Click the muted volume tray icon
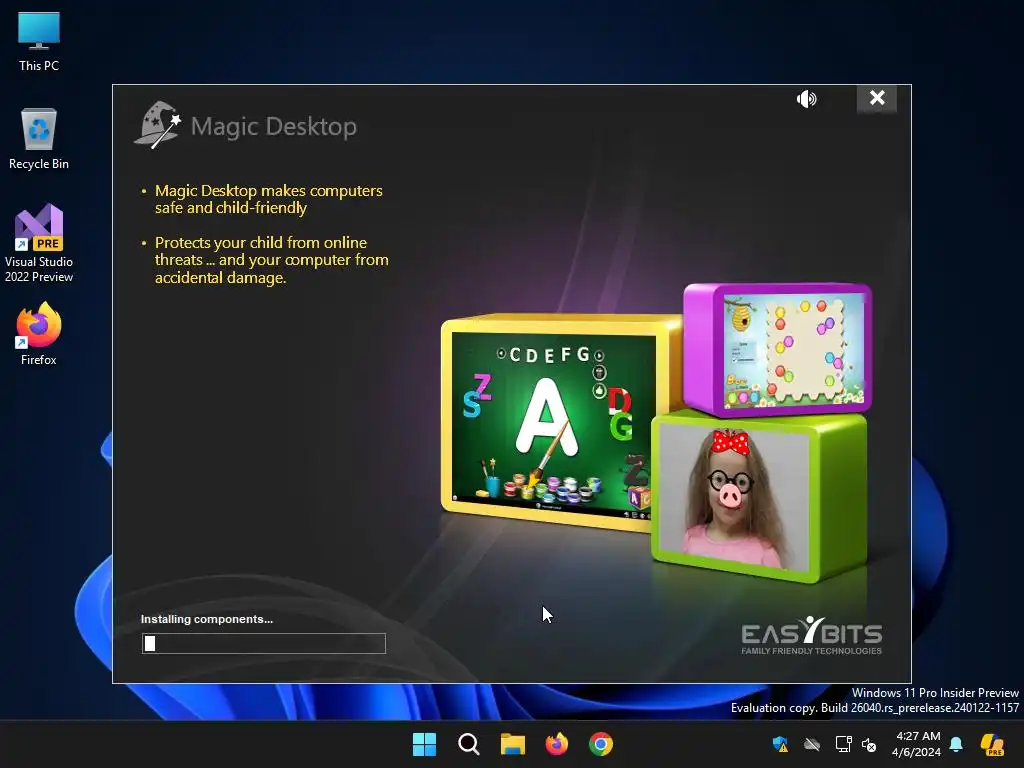This screenshot has height=768, width=1024. [869, 744]
